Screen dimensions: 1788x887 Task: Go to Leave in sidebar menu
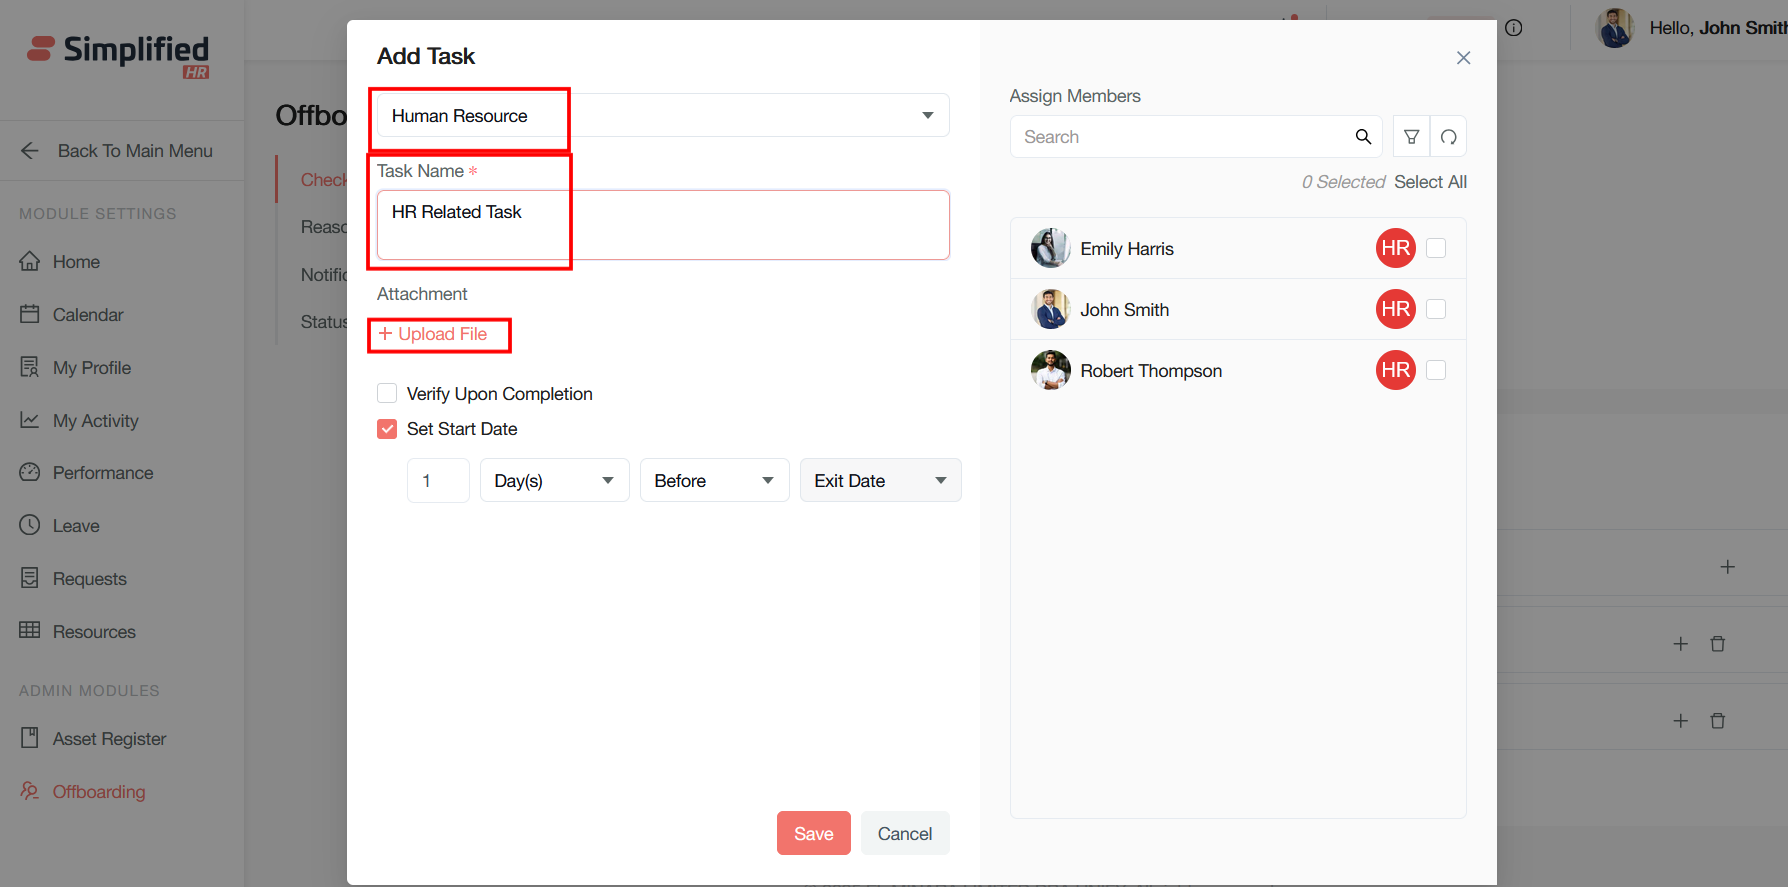[x=76, y=526]
